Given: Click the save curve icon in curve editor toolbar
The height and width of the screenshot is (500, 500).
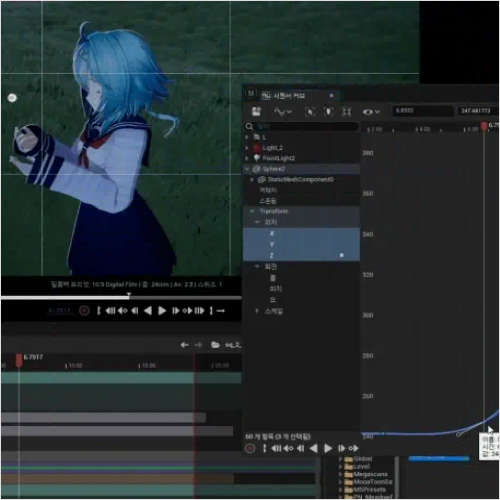Looking at the screenshot, I should click(x=256, y=112).
